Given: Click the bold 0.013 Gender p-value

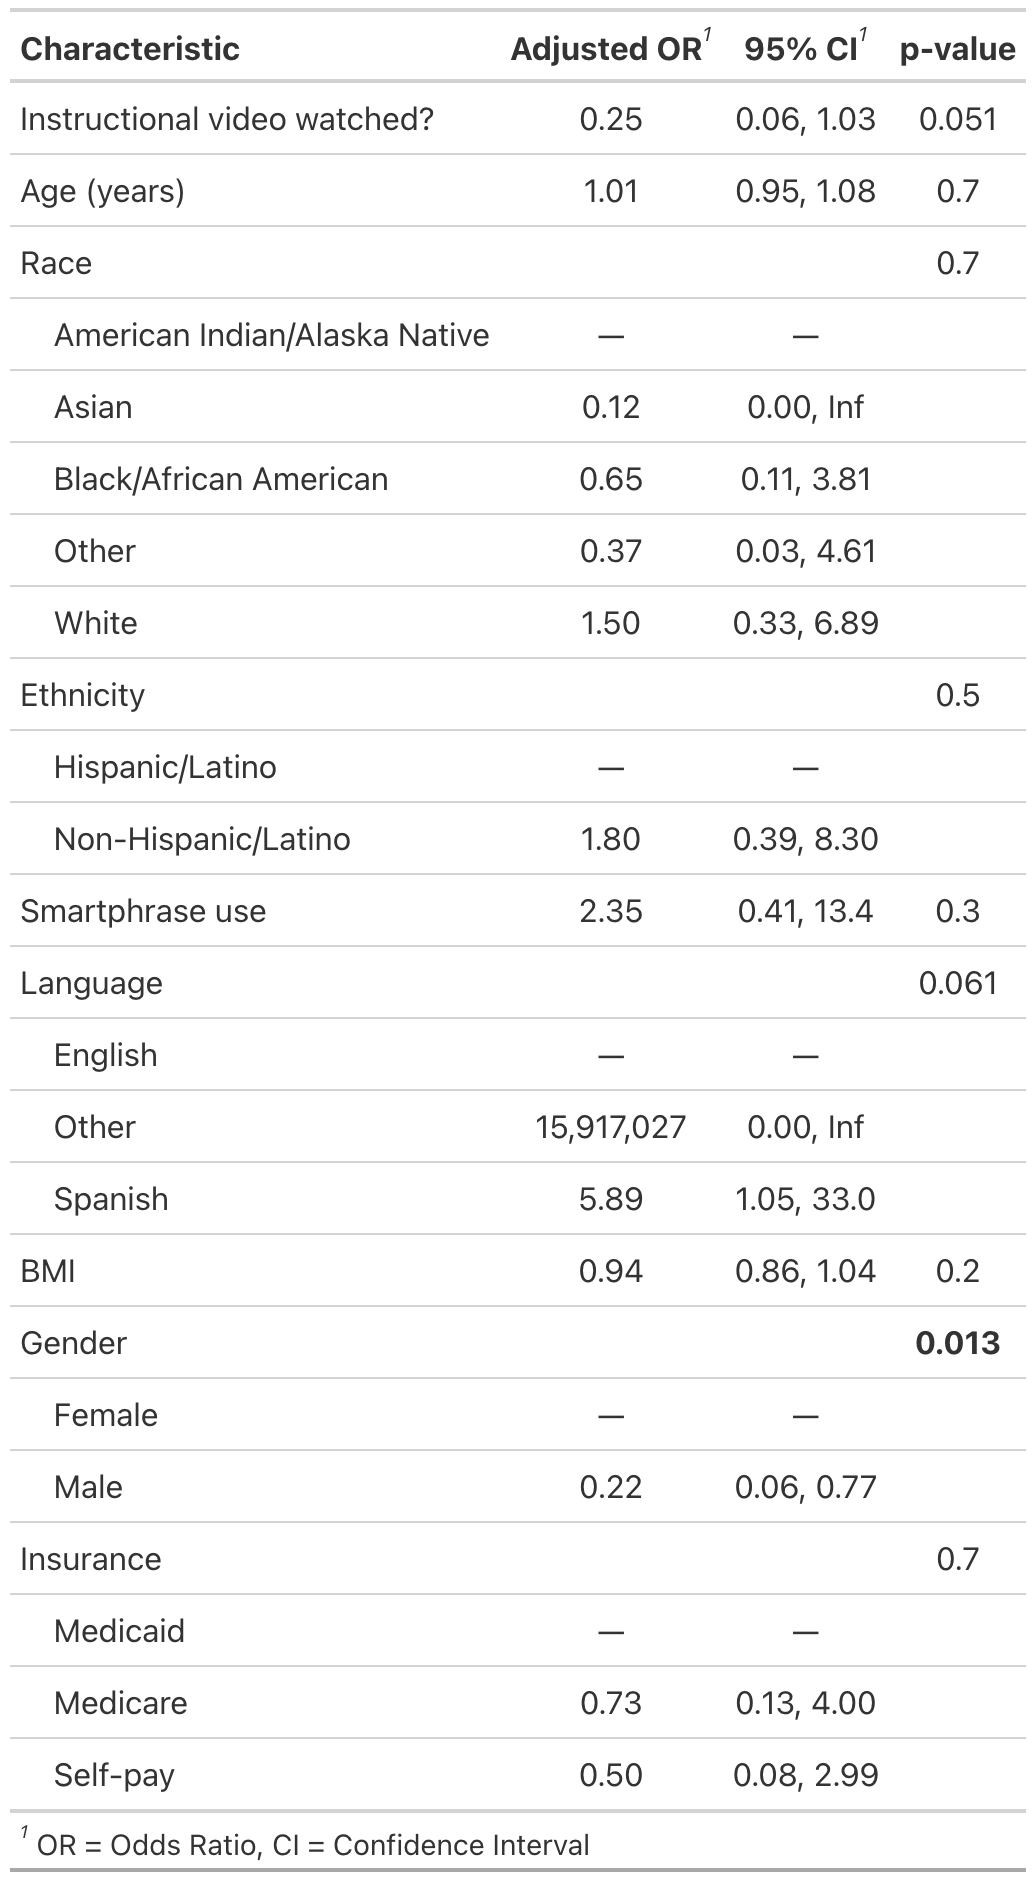Looking at the screenshot, I should tap(958, 1343).
